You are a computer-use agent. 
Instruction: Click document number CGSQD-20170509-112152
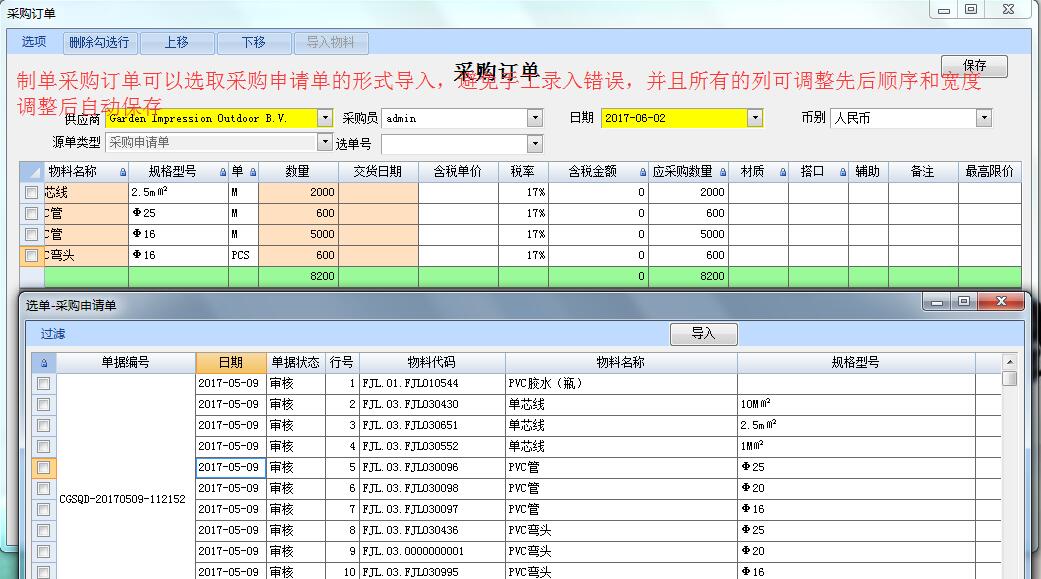click(x=123, y=499)
